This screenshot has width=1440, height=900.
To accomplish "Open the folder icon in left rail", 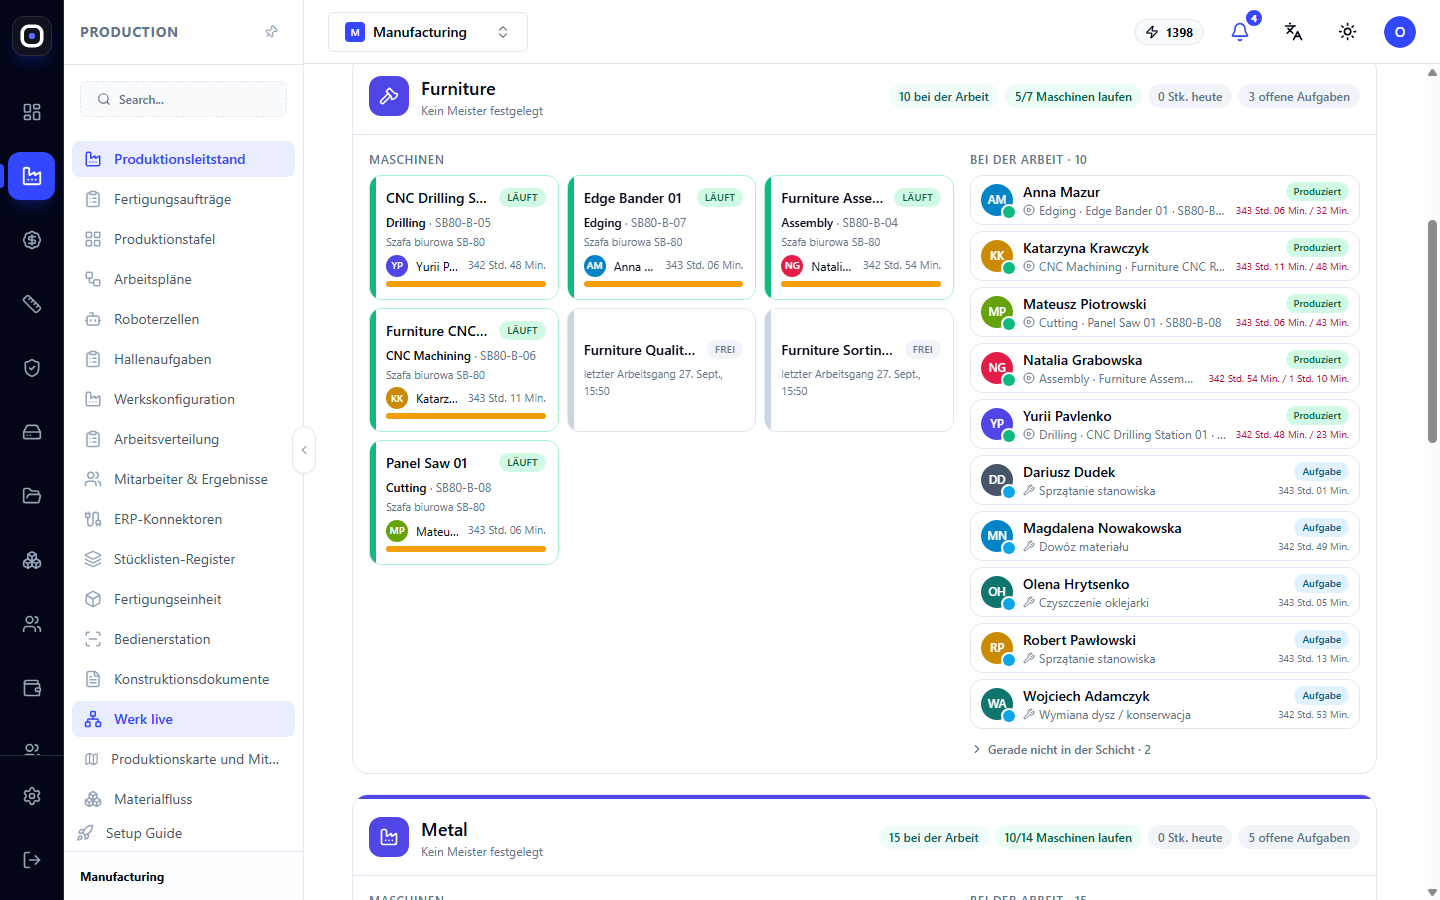I will pyautogui.click(x=32, y=496).
